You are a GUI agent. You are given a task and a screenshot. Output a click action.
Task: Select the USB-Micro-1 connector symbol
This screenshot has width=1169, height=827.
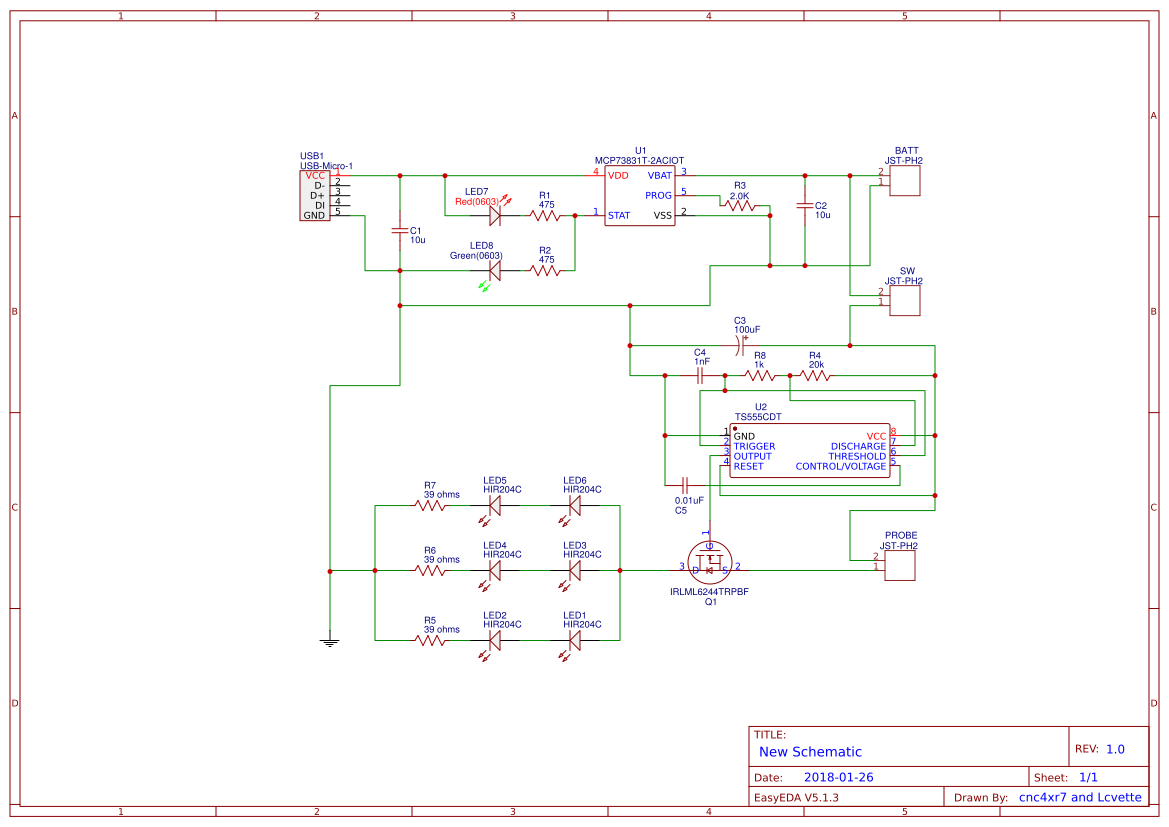click(x=314, y=196)
